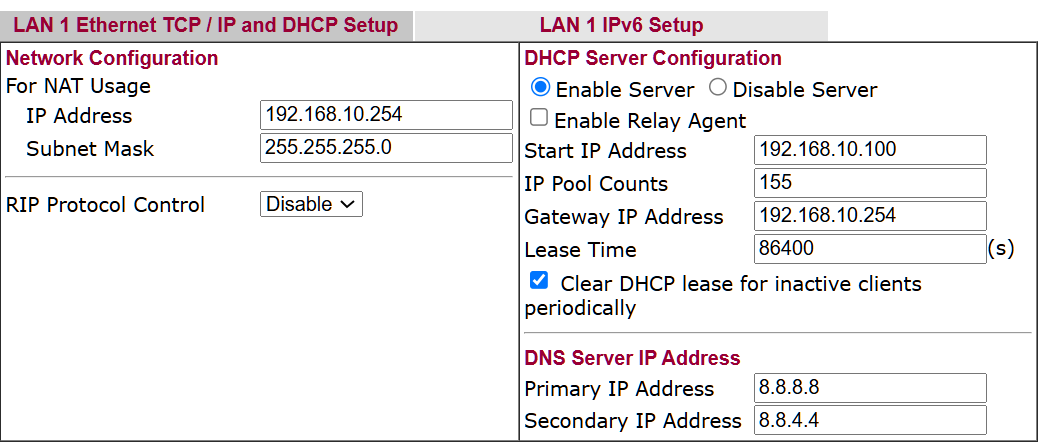Click the Lease Time input box
1039x447 pixels.
[x=870, y=249]
